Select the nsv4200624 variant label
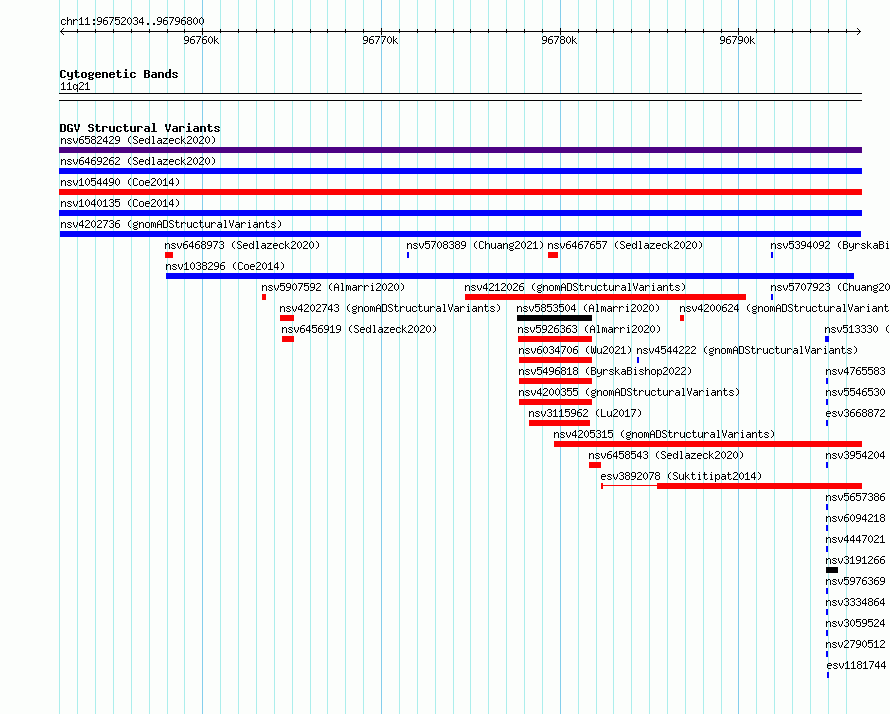The height and width of the screenshot is (714, 890). pos(784,308)
